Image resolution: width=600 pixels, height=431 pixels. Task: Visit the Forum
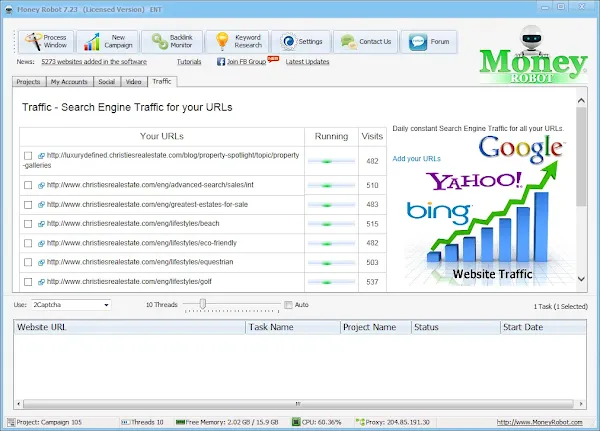(x=429, y=41)
